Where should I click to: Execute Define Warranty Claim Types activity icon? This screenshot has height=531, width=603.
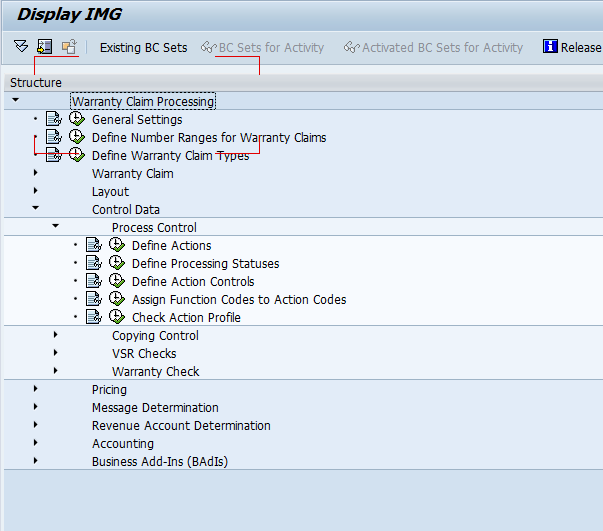[77, 155]
